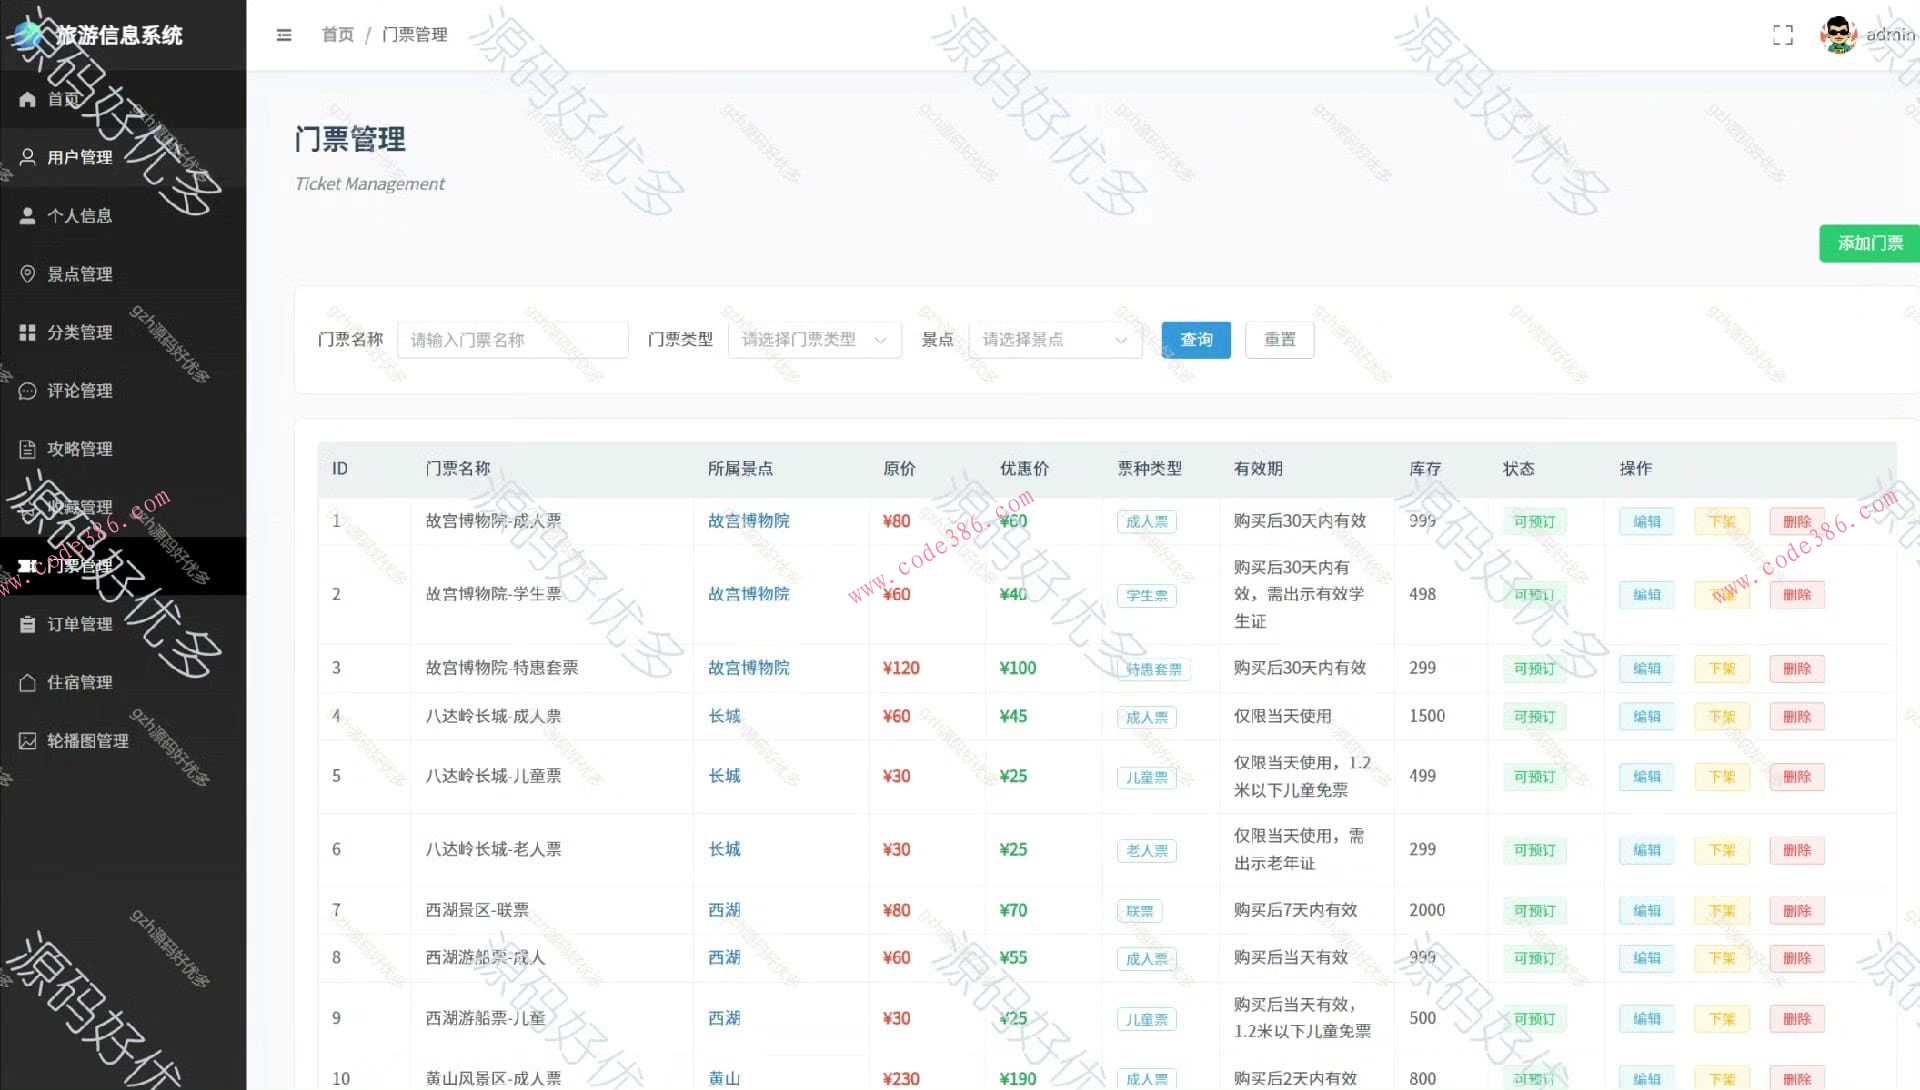
Task: Collapse the sidebar using the hamburger icon
Action: point(284,35)
